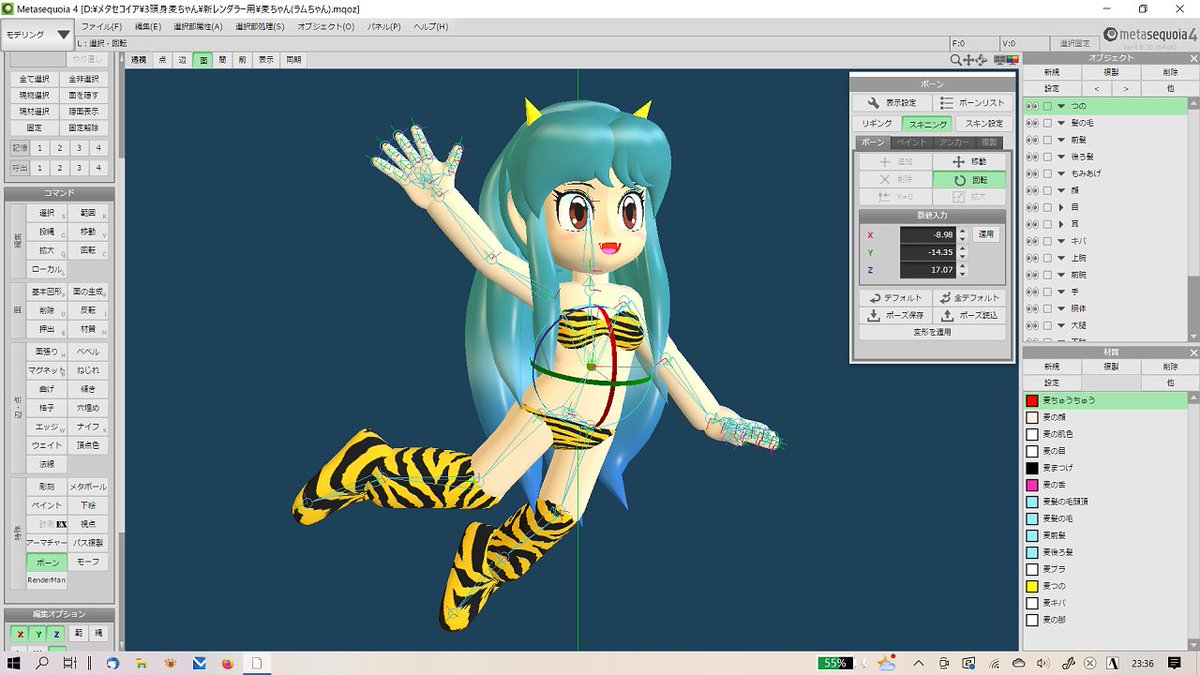Collapse the 胴体 object tree arrow

click(1061, 308)
